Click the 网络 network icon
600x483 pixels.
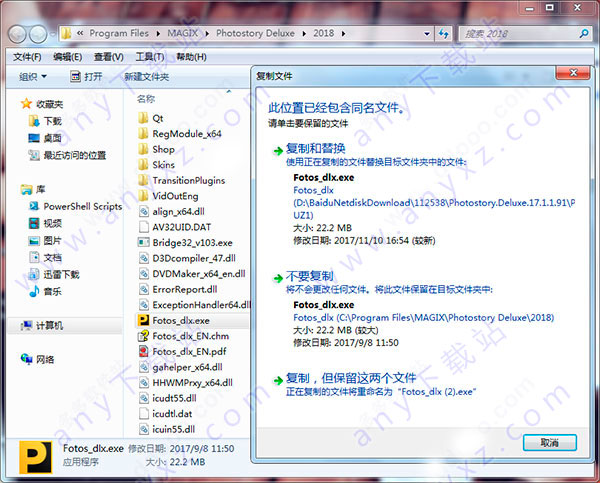click(x=26, y=359)
